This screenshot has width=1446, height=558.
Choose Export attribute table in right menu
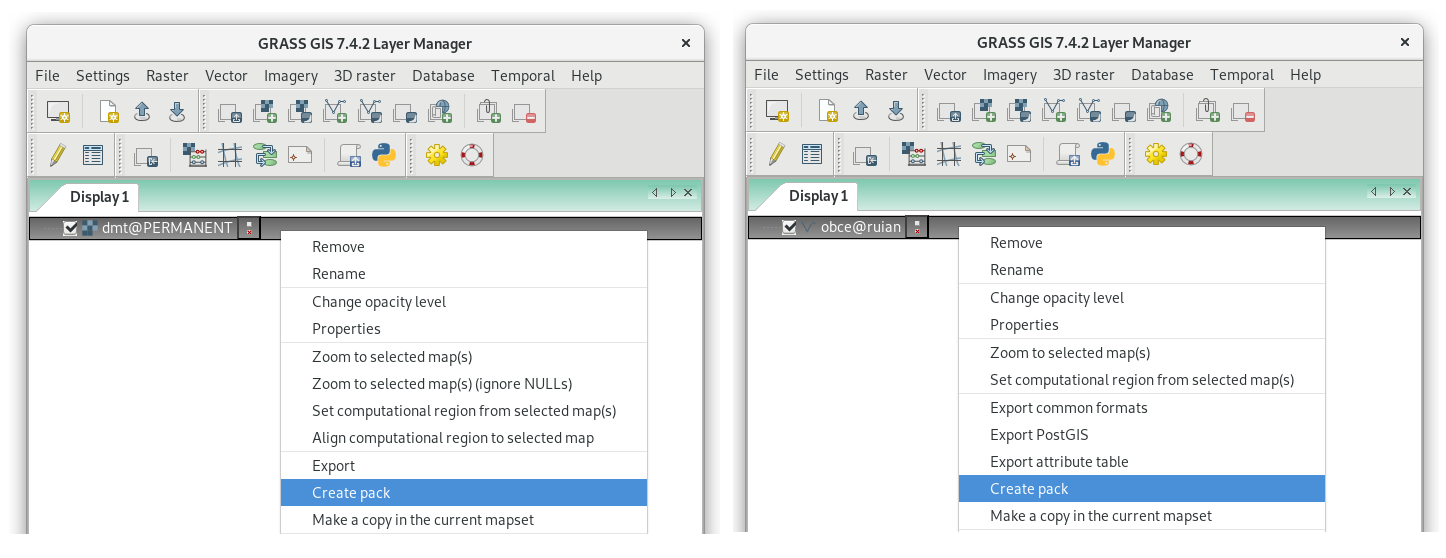1142,462
